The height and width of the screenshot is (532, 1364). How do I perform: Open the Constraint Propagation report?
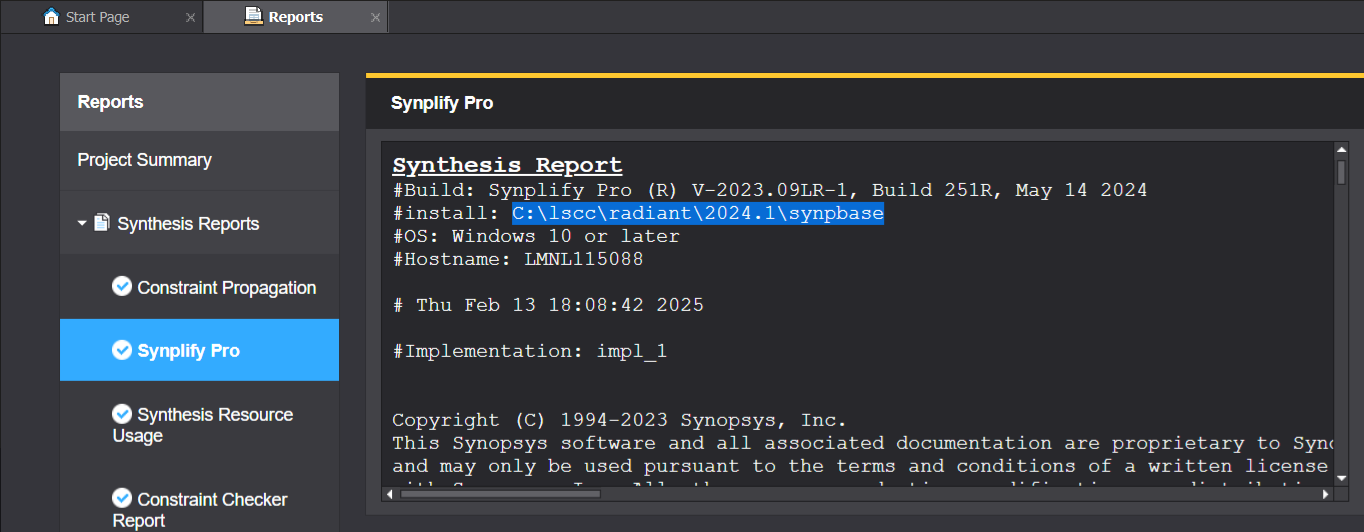pos(199,288)
